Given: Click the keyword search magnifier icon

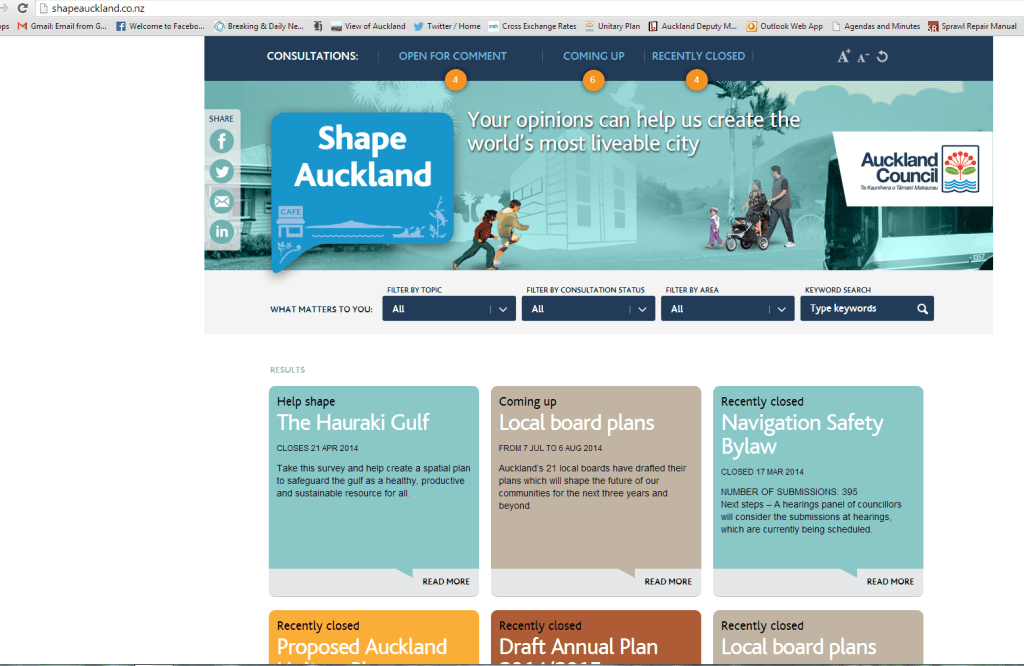Looking at the screenshot, I should pos(922,309).
